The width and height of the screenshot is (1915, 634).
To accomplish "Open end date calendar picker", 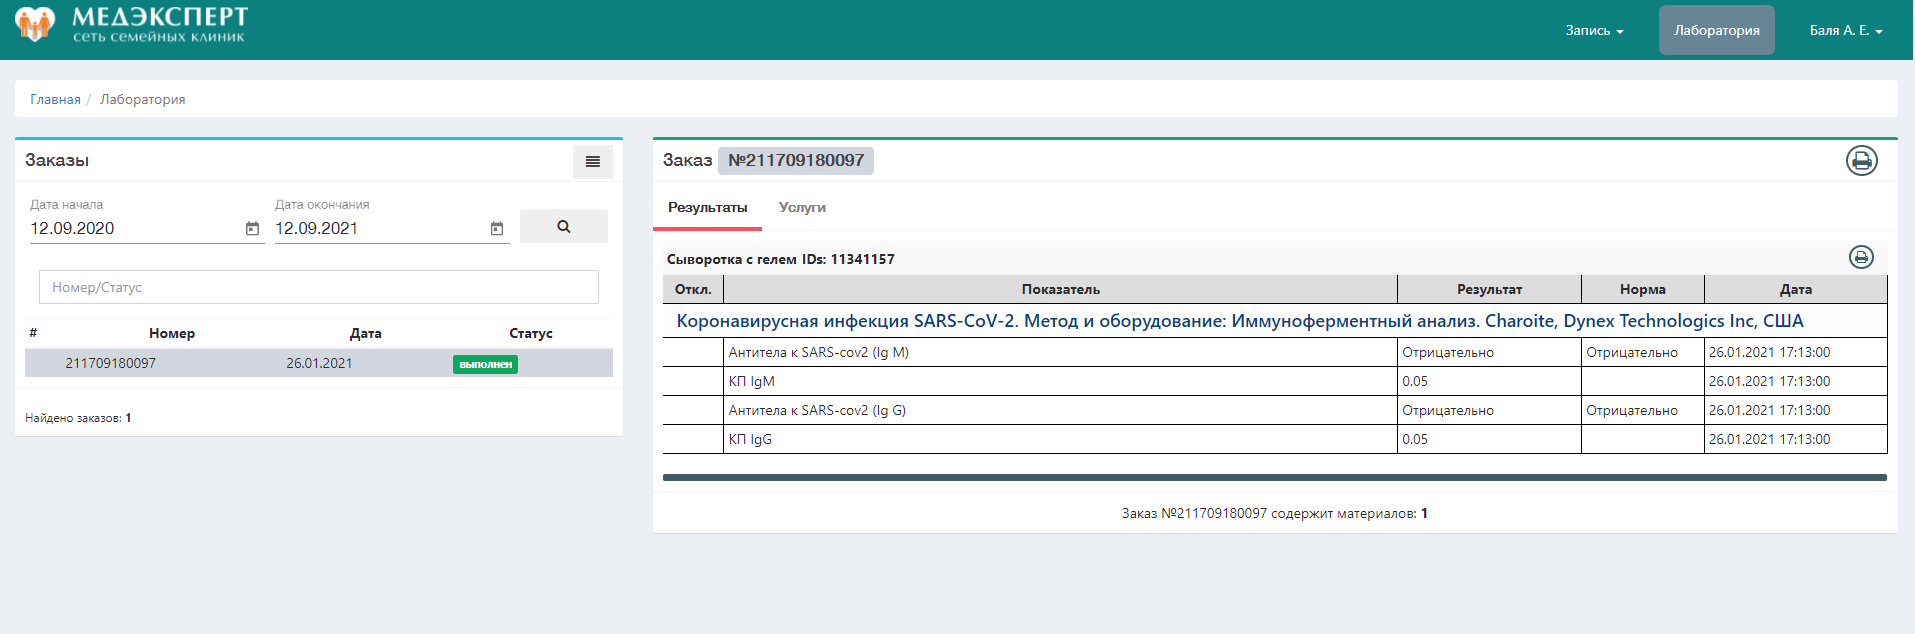I will click(x=497, y=229).
